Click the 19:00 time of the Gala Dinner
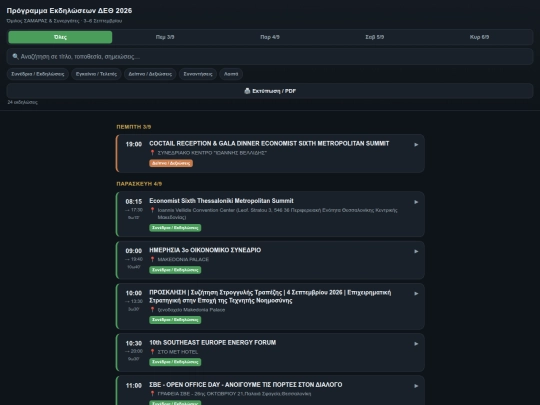Image resolution: width=540 pixels, height=405 pixels. click(134, 144)
